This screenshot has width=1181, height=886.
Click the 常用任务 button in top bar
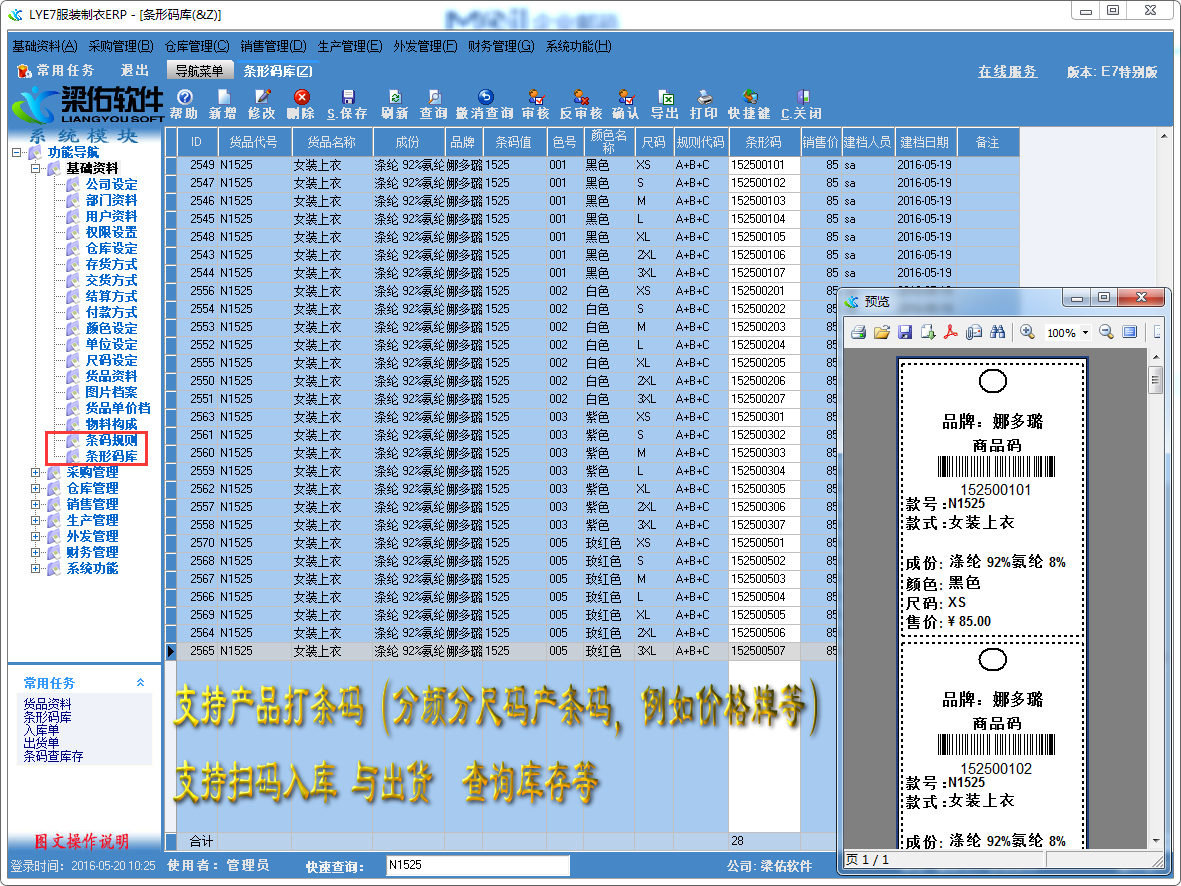coord(56,70)
